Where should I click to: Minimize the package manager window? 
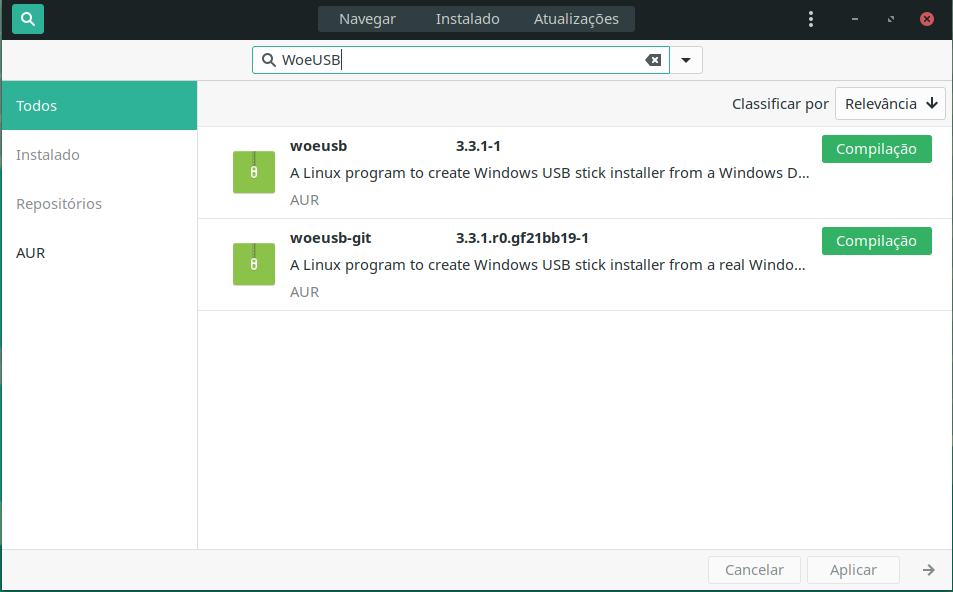[x=855, y=19]
